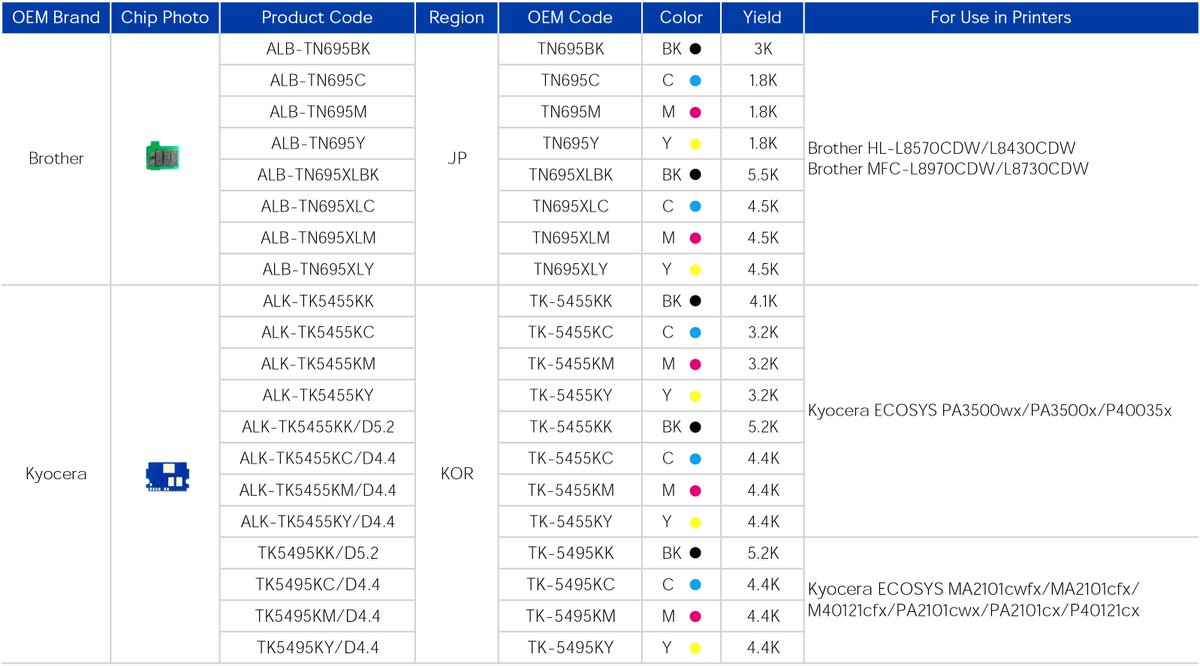1200x666 pixels.
Task: Select the 5.2K yield in TK-5495KK row
Action: pyautogui.click(x=762, y=553)
